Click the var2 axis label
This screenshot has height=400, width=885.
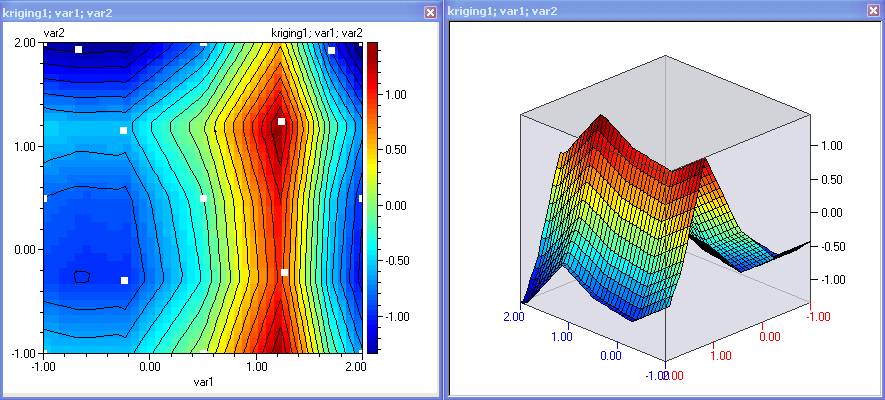pos(54,33)
